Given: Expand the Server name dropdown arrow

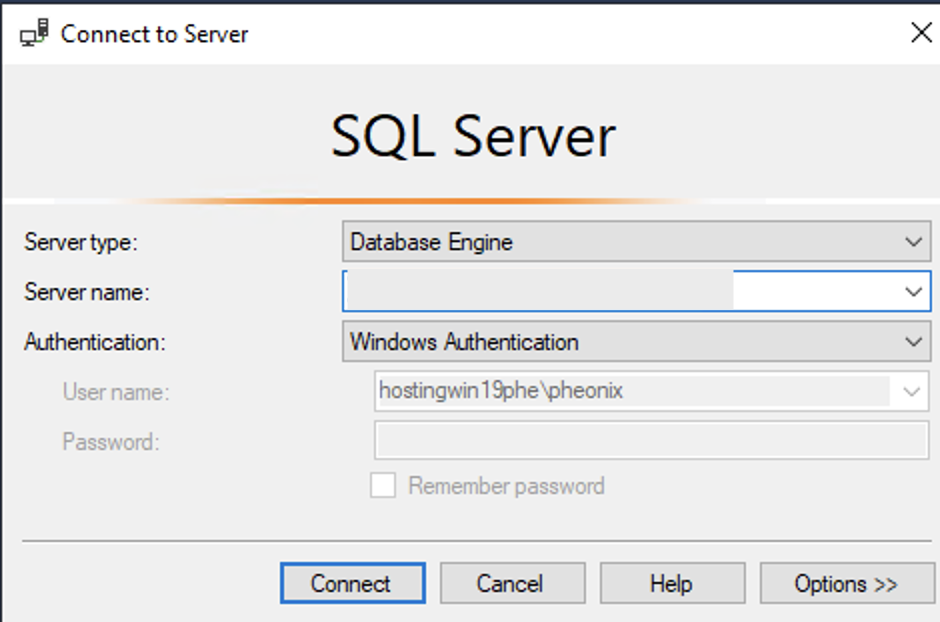Looking at the screenshot, I should coord(912,292).
